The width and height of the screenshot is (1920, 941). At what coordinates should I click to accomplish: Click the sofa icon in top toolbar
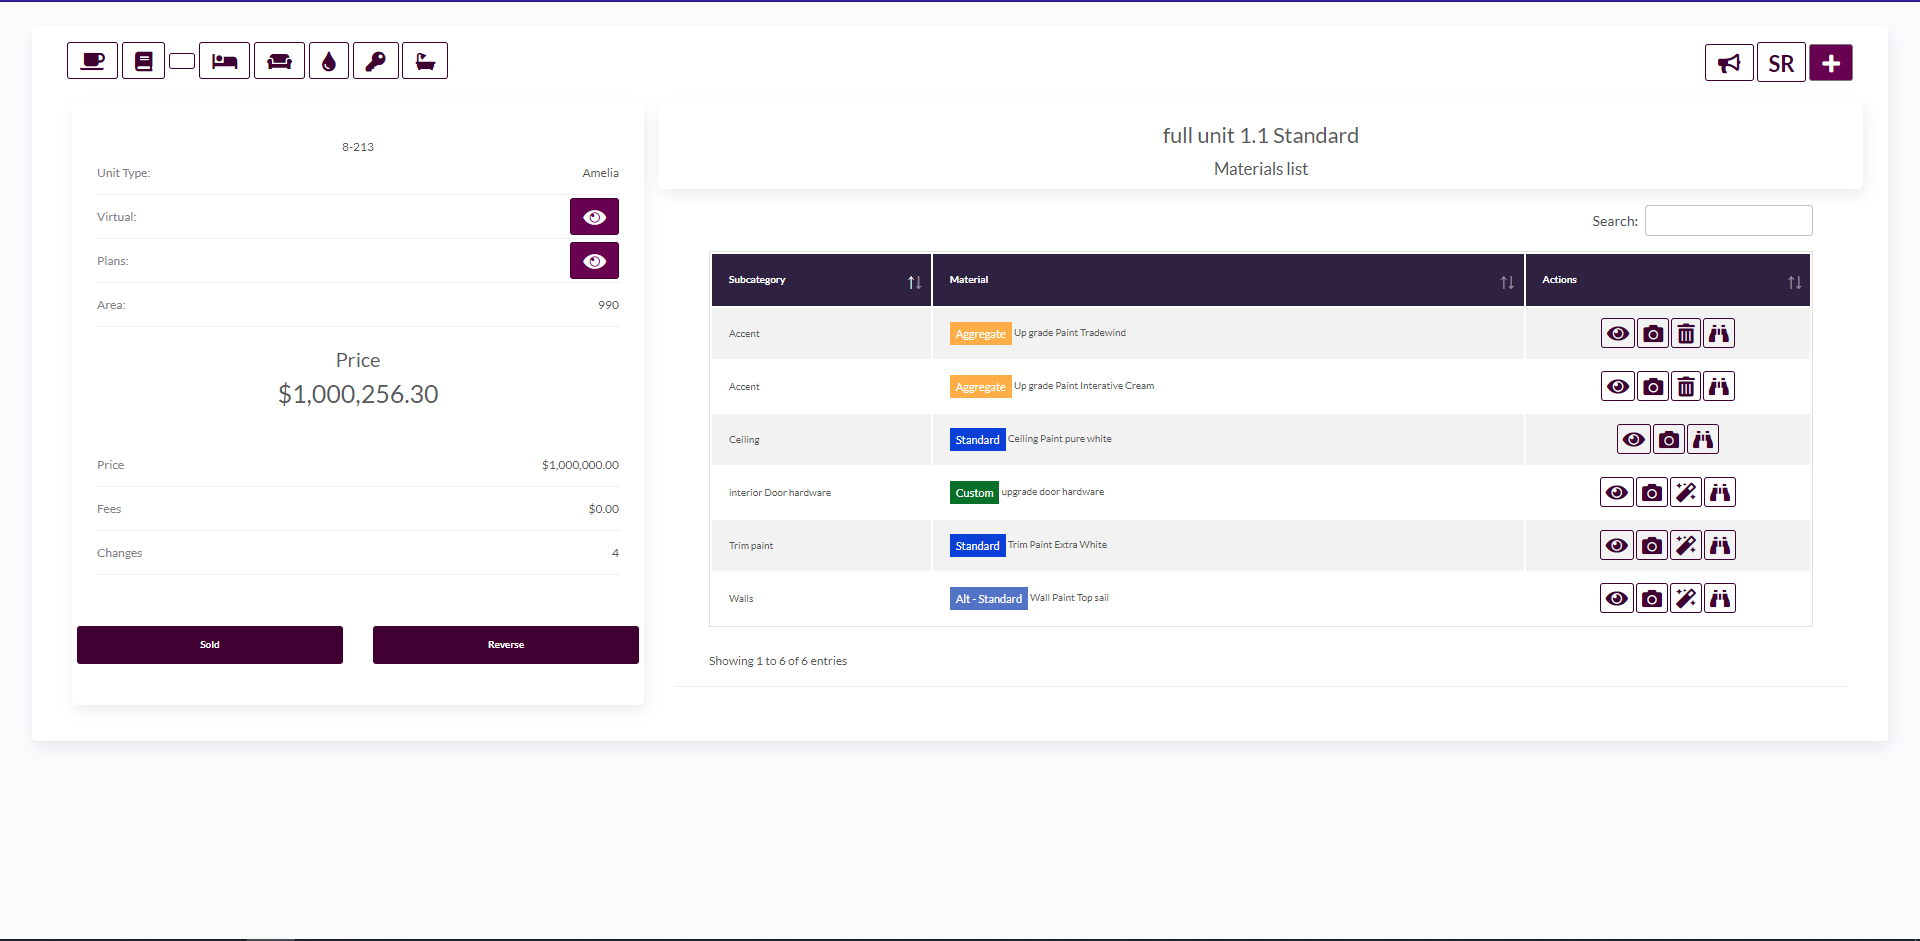(279, 61)
